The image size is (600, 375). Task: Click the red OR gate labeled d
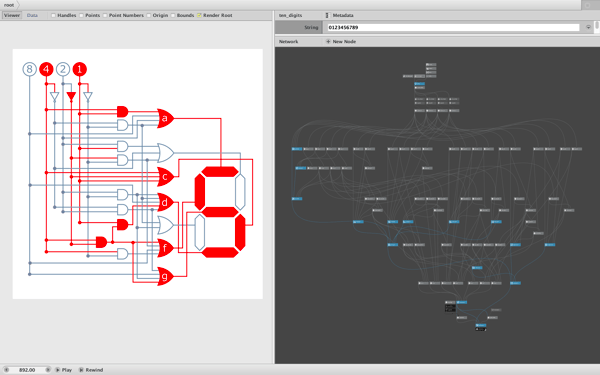point(165,202)
